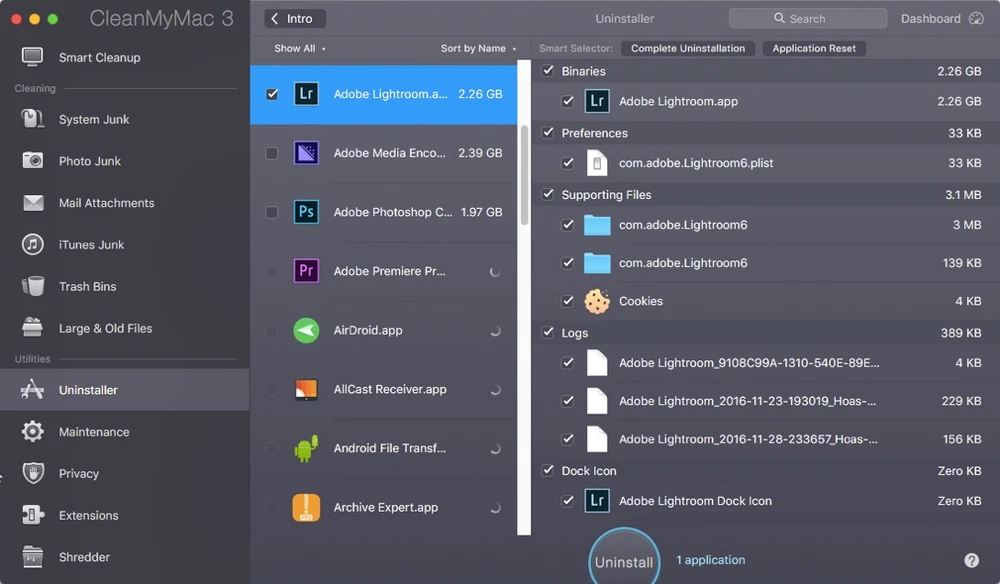Open the Dashboard link
Viewport: 1000px width, 584px height.
[942, 18]
